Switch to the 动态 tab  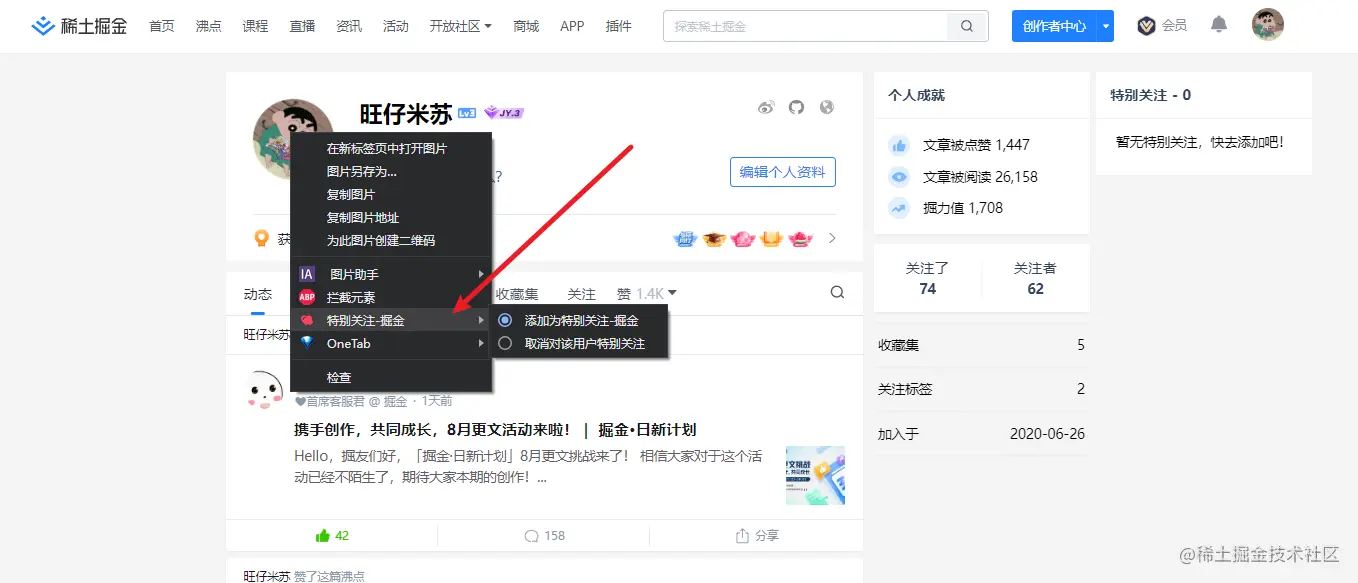click(x=258, y=294)
